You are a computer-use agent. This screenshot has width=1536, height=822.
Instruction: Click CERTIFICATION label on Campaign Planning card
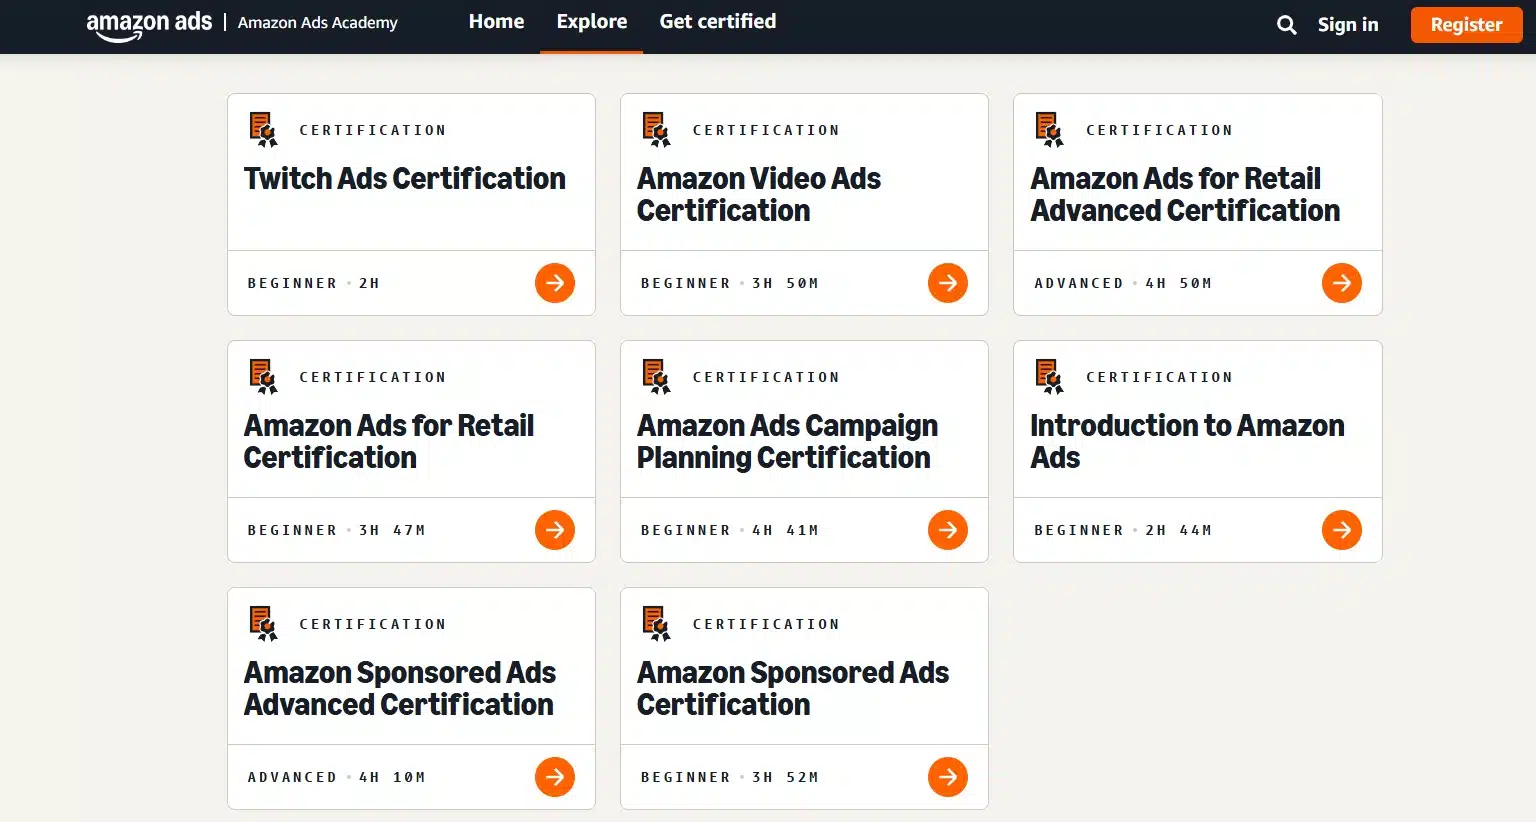[766, 377]
